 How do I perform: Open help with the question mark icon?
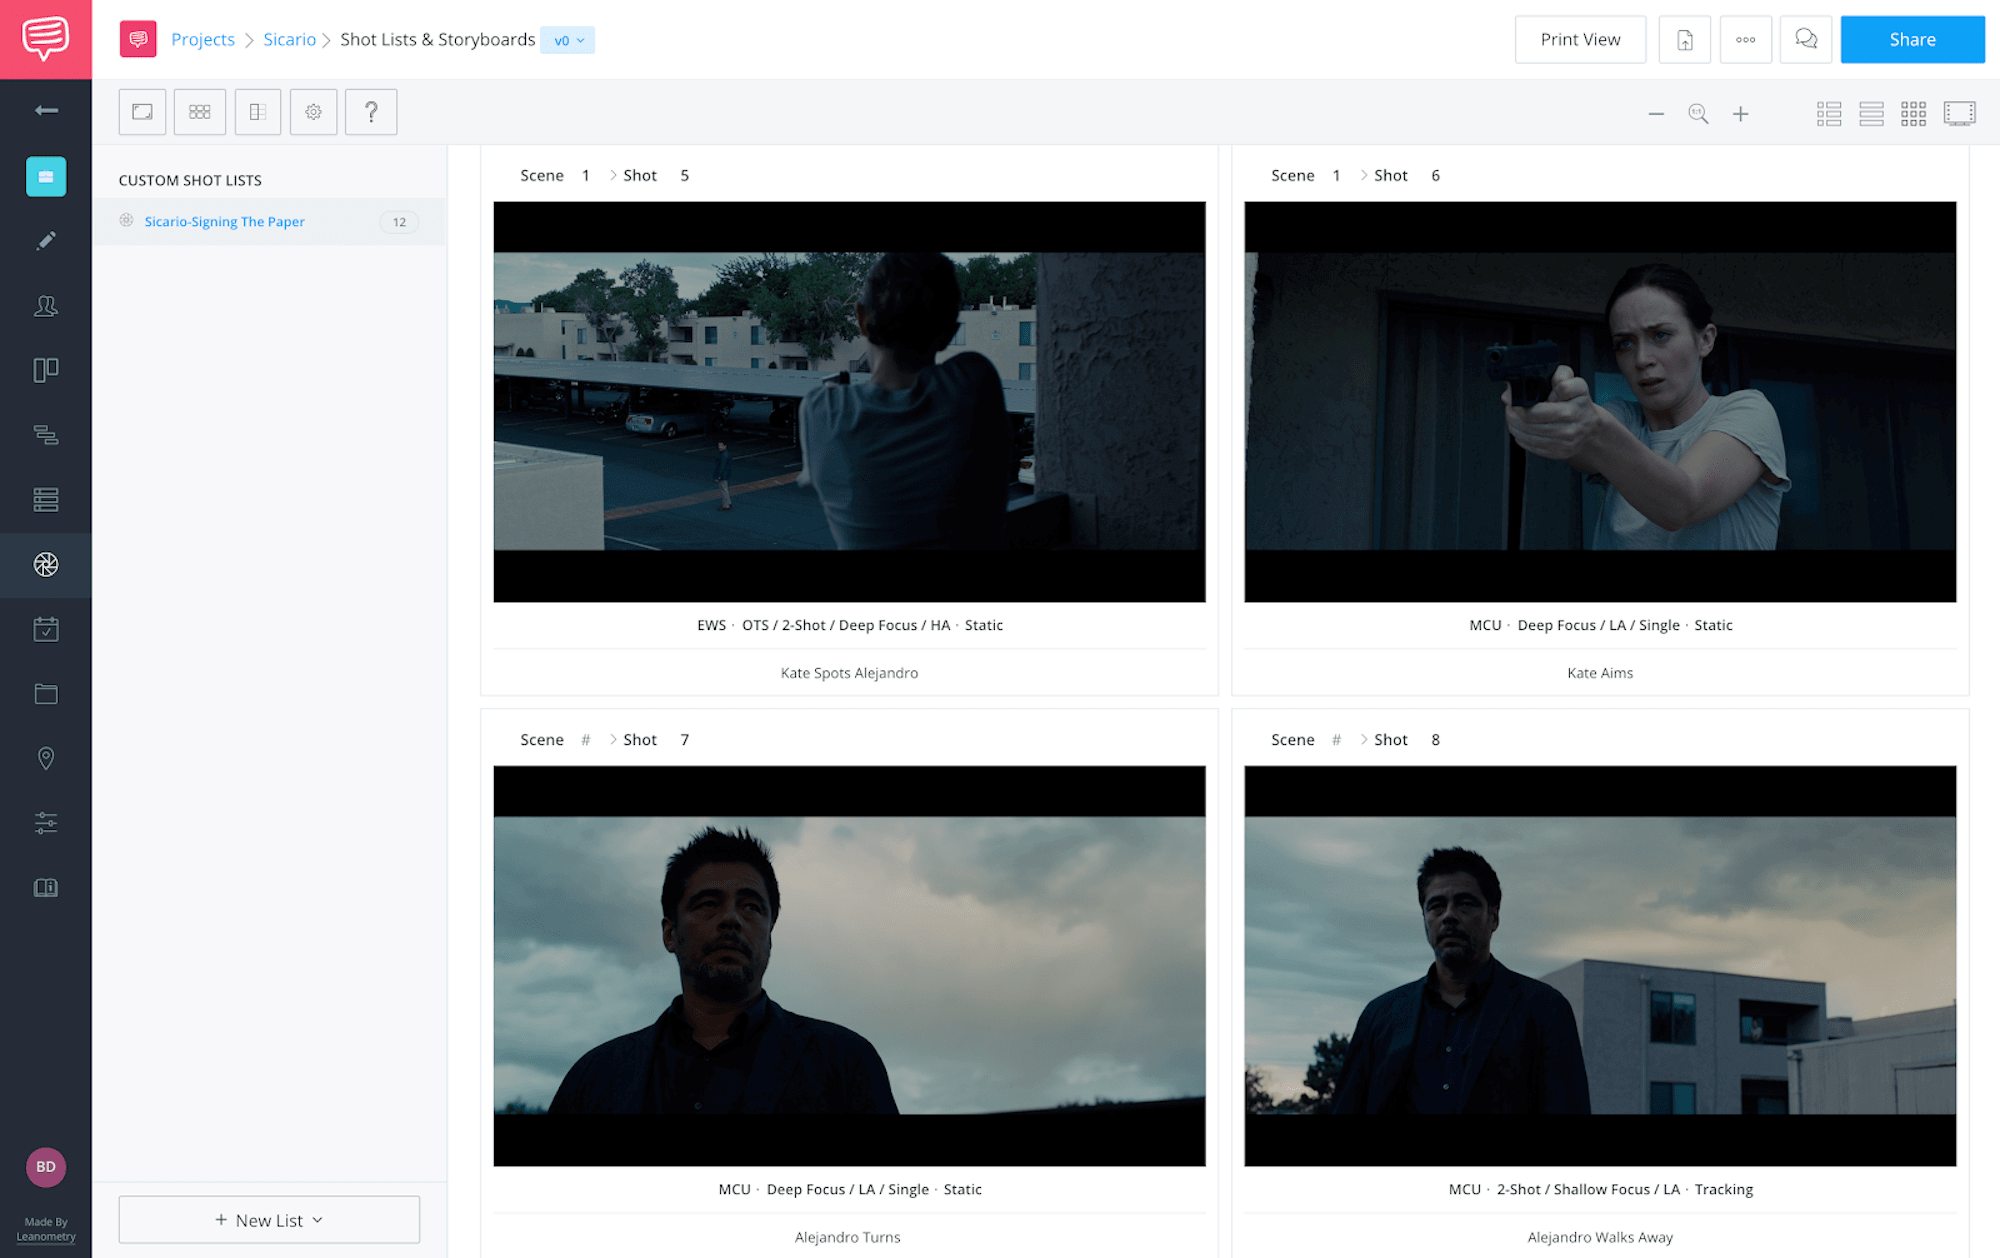click(x=371, y=112)
